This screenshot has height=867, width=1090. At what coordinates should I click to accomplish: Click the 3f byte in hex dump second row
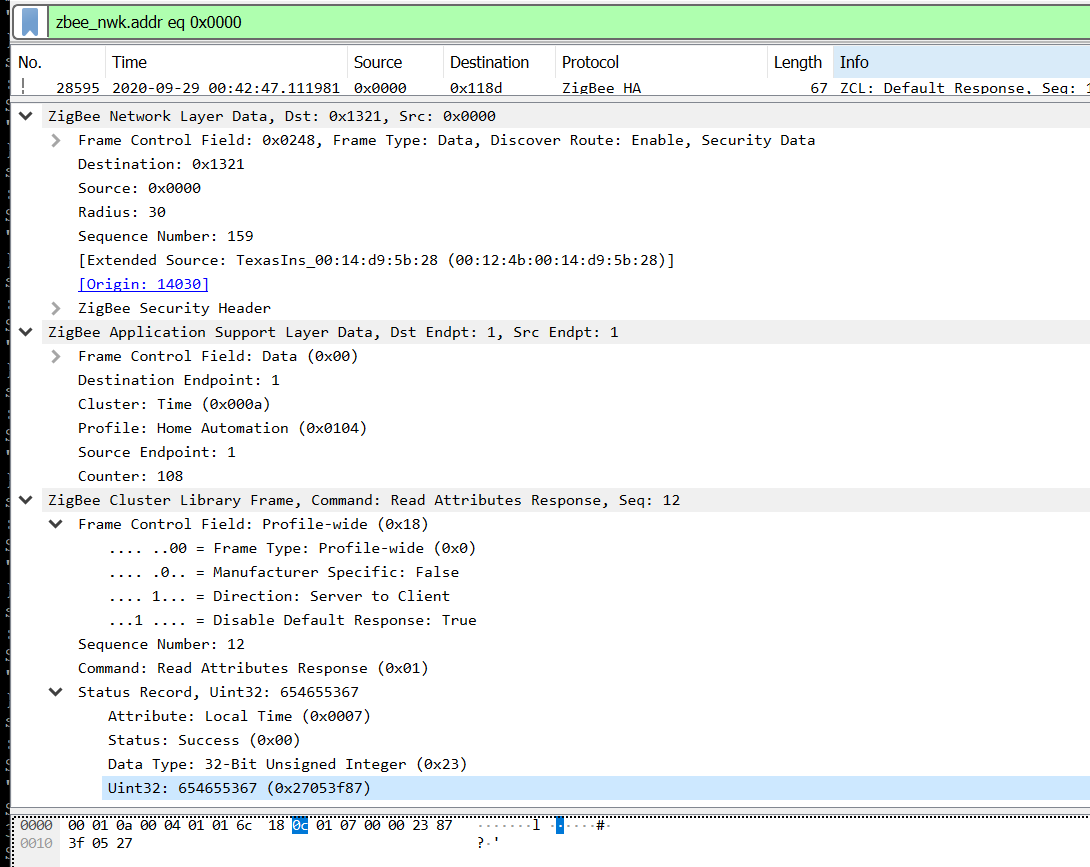76,843
